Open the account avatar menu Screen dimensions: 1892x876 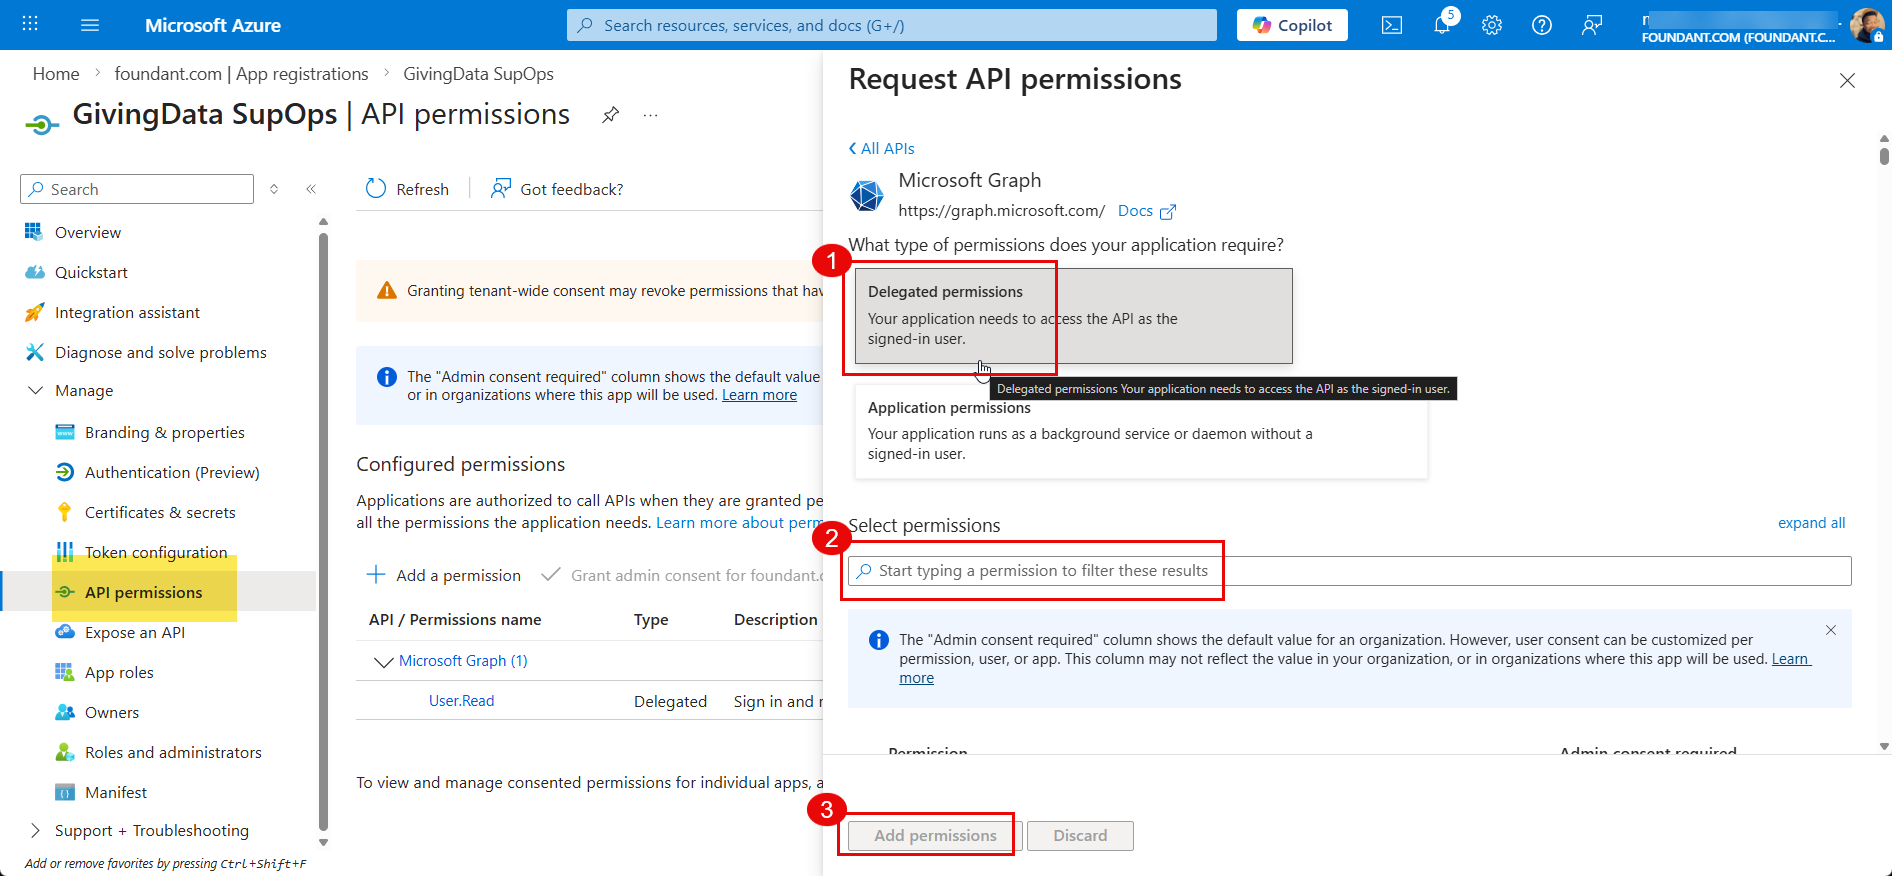point(1866,25)
